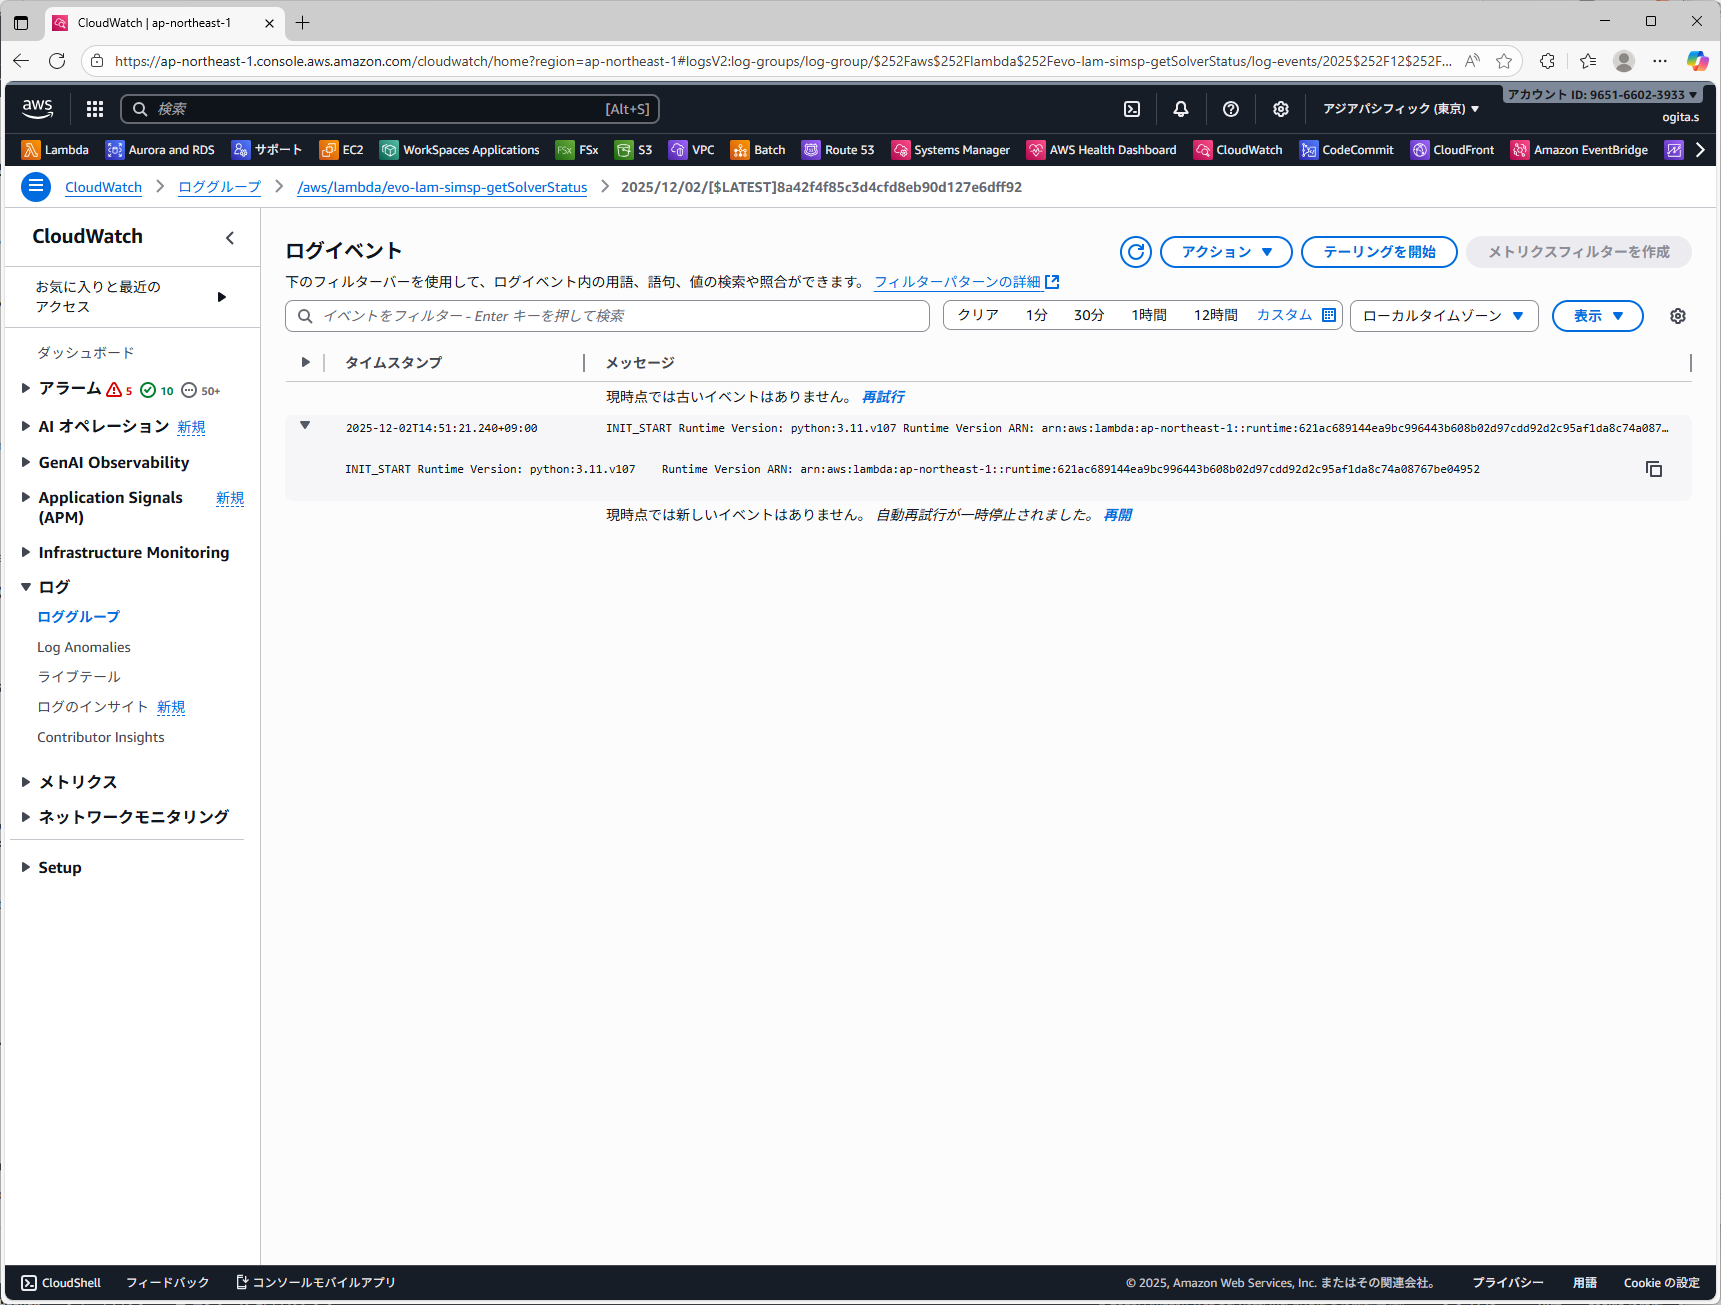Select the 30分 time range
This screenshot has width=1721, height=1305.
pyautogui.click(x=1088, y=315)
